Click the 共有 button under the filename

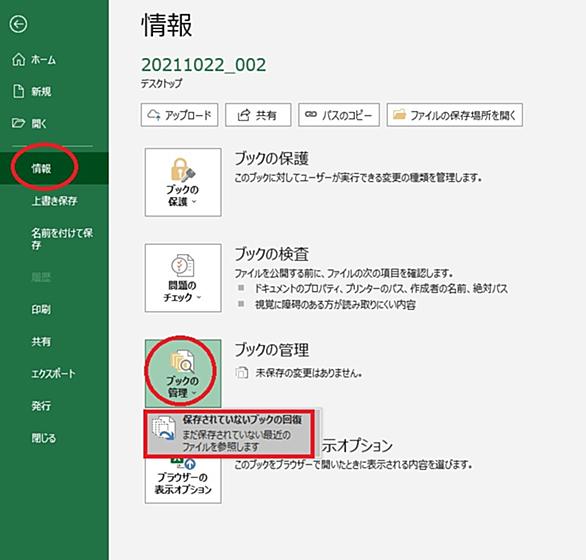258,115
